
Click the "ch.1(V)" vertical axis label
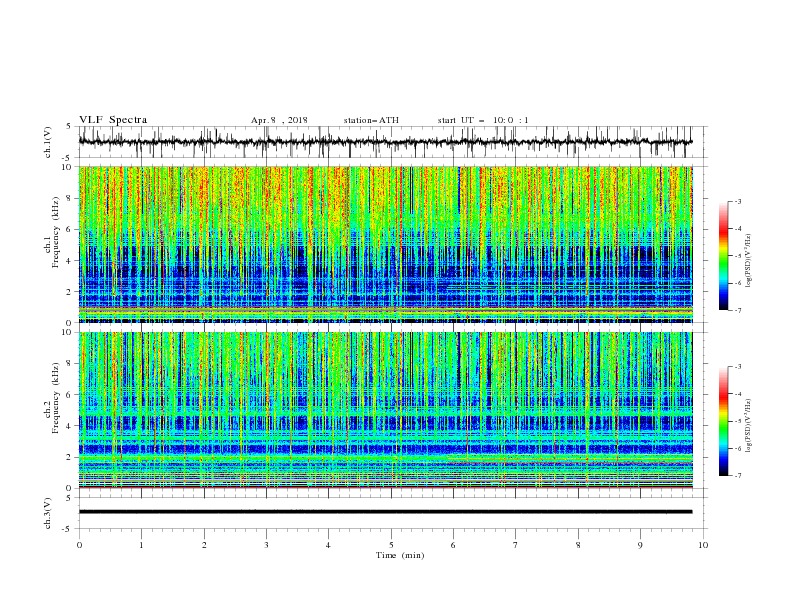point(48,142)
